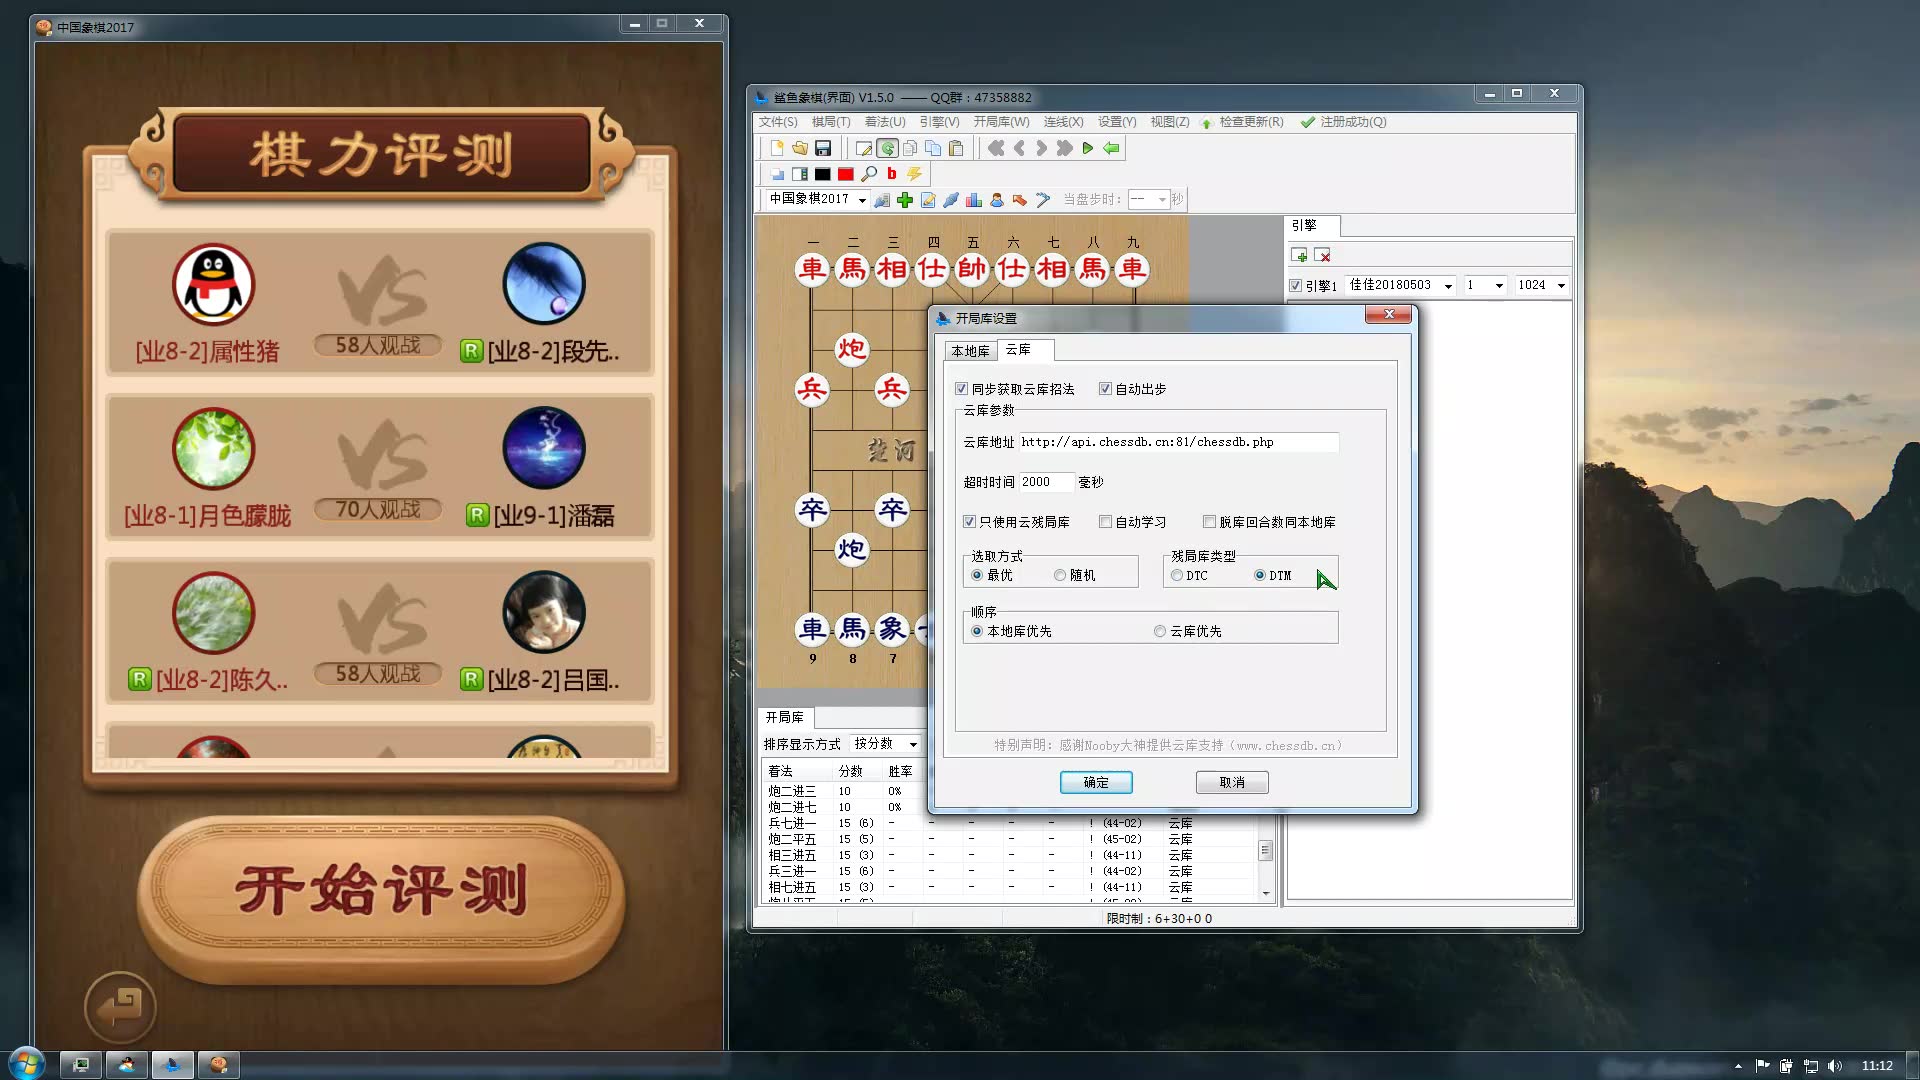Click the pickaxe tool icon
The image size is (1920, 1080).
(1043, 200)
